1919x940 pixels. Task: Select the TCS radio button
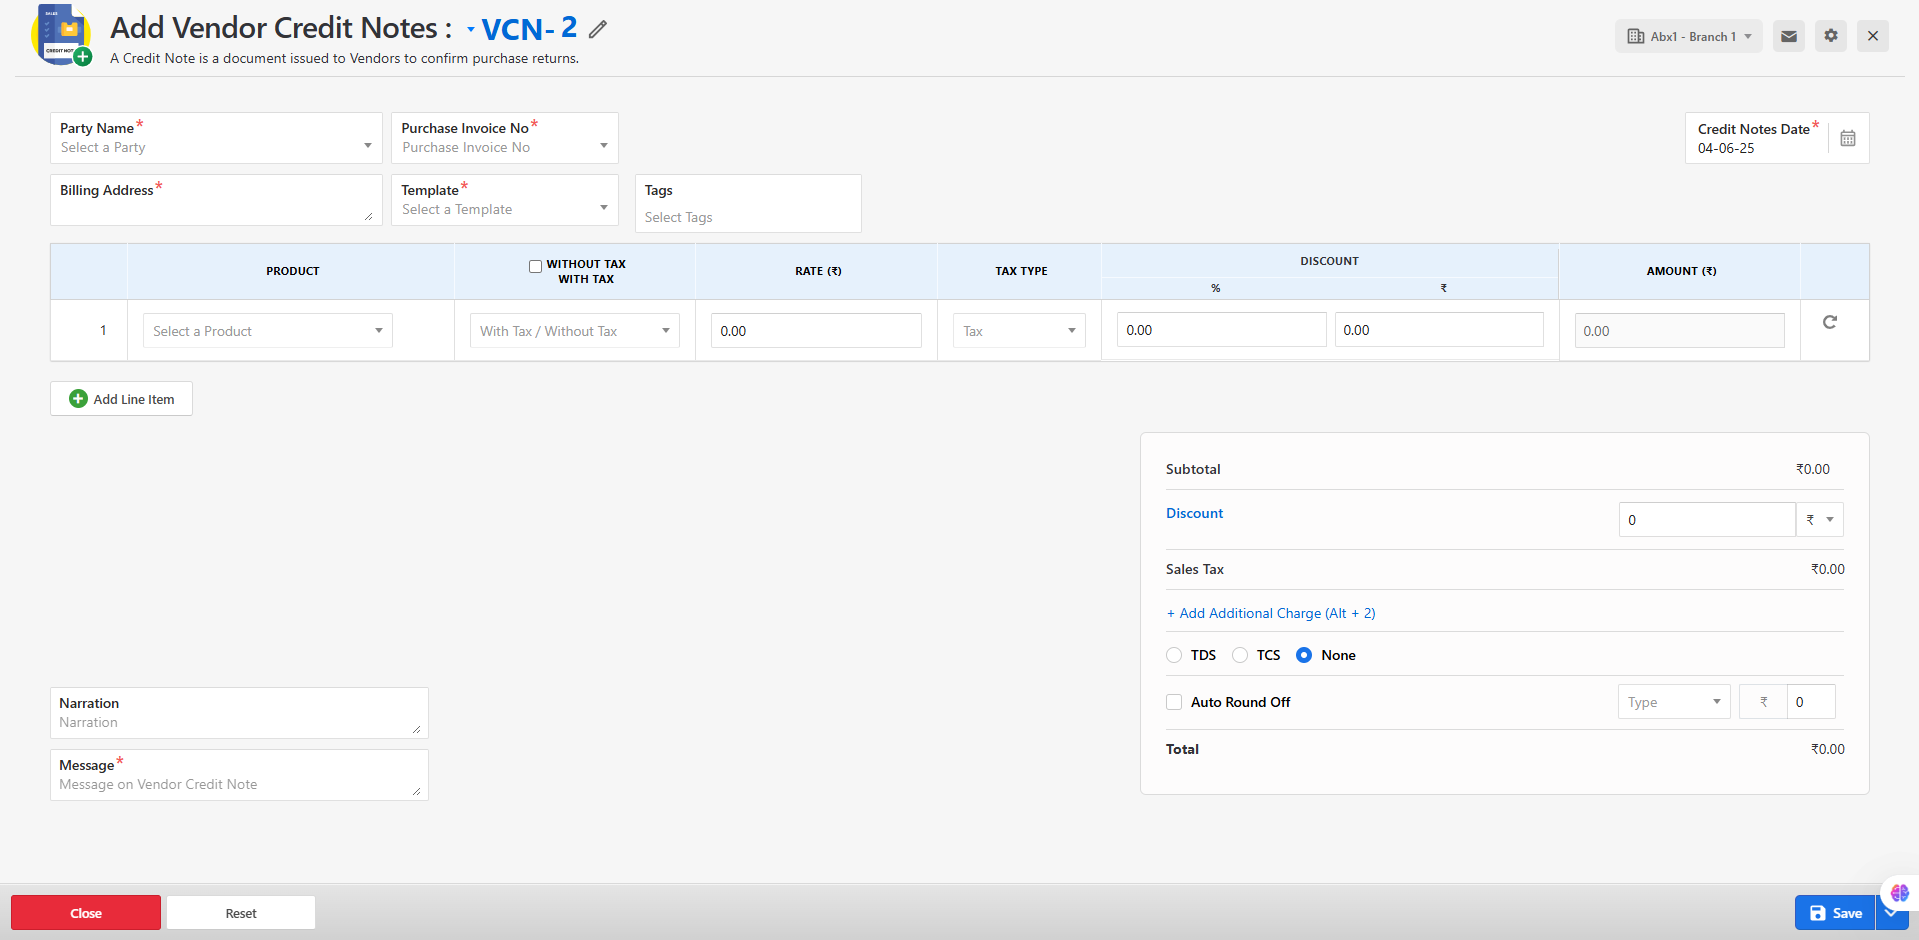[1240, 655]
